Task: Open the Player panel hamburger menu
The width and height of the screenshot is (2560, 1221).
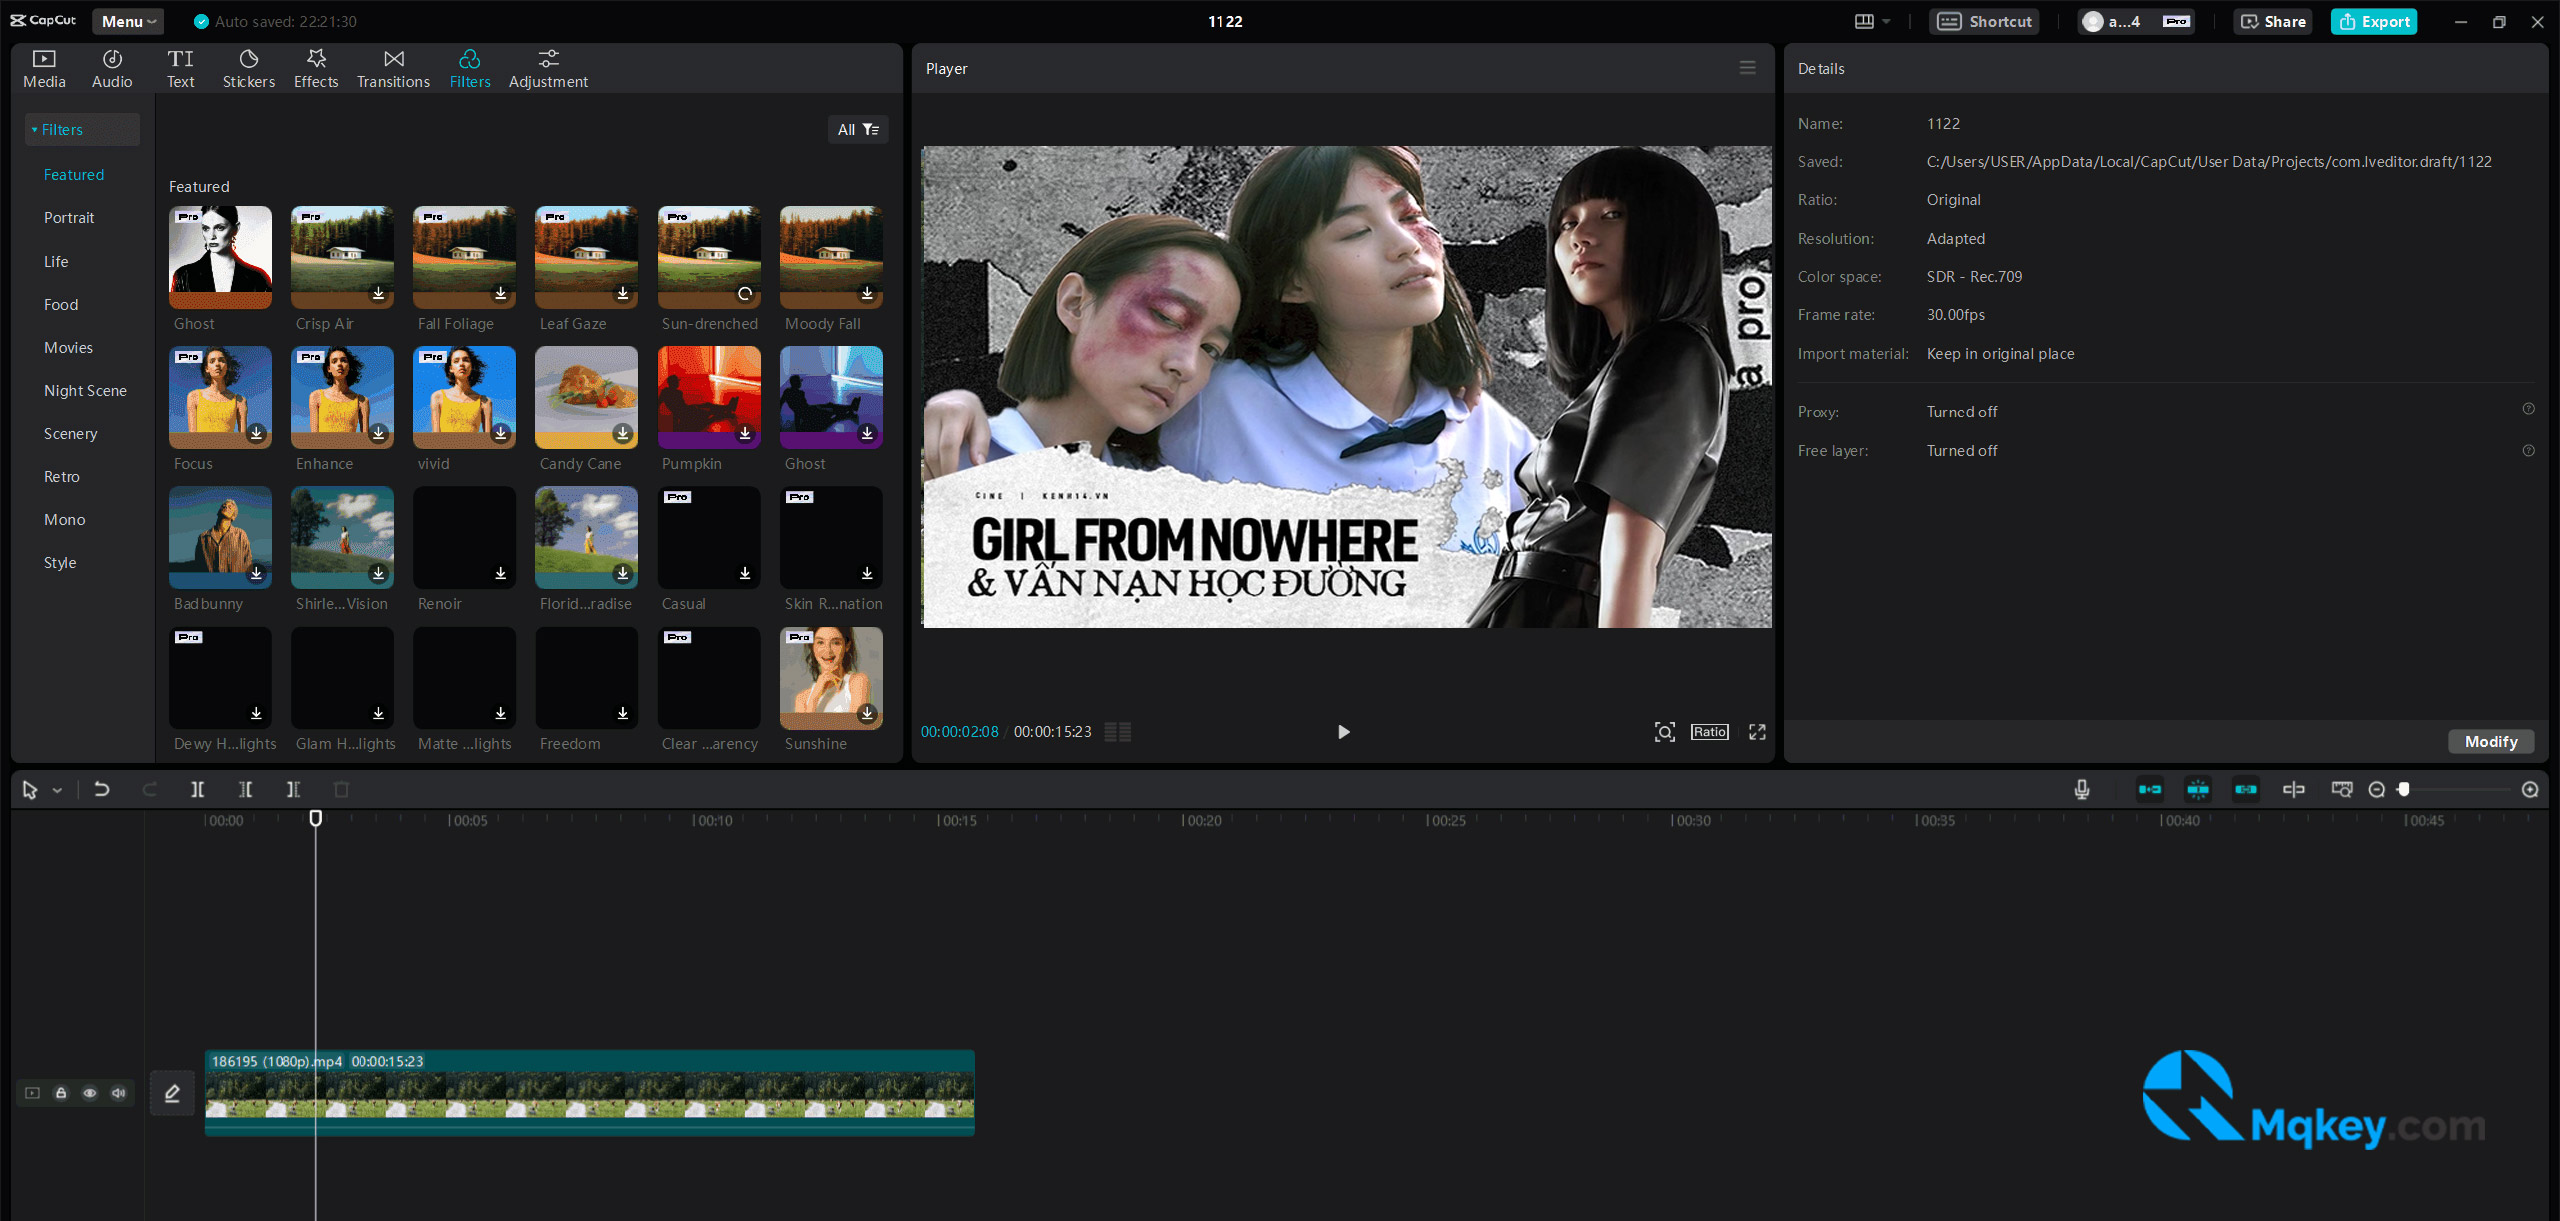Action: pos(1747,68)
